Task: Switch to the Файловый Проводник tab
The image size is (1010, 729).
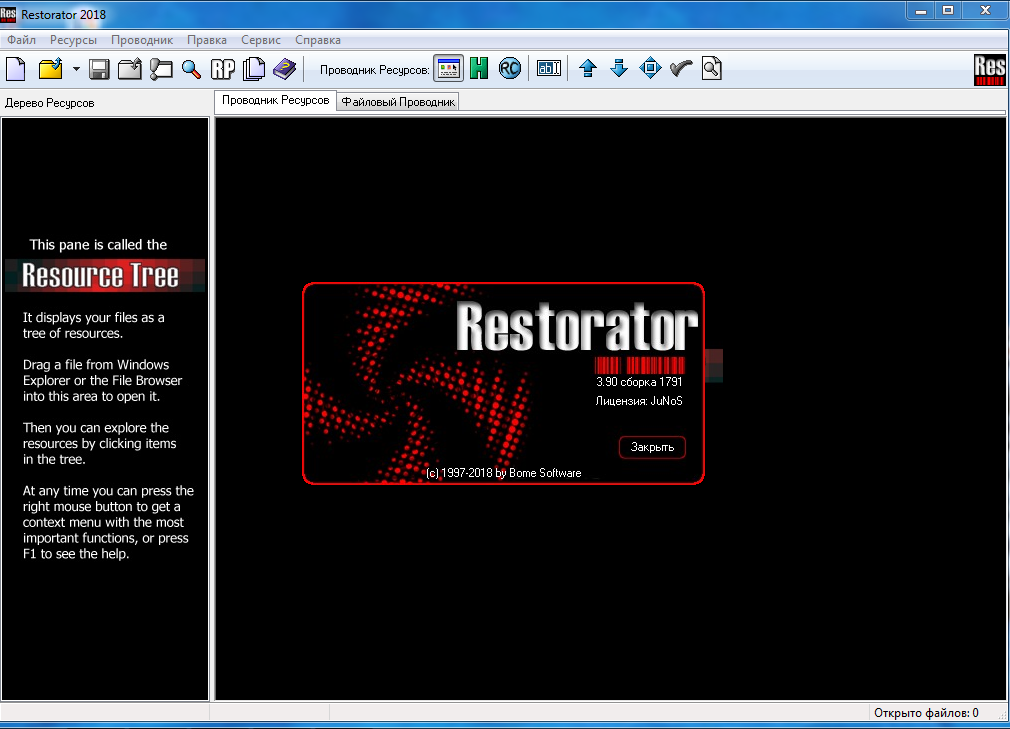Action: point(398,102)
